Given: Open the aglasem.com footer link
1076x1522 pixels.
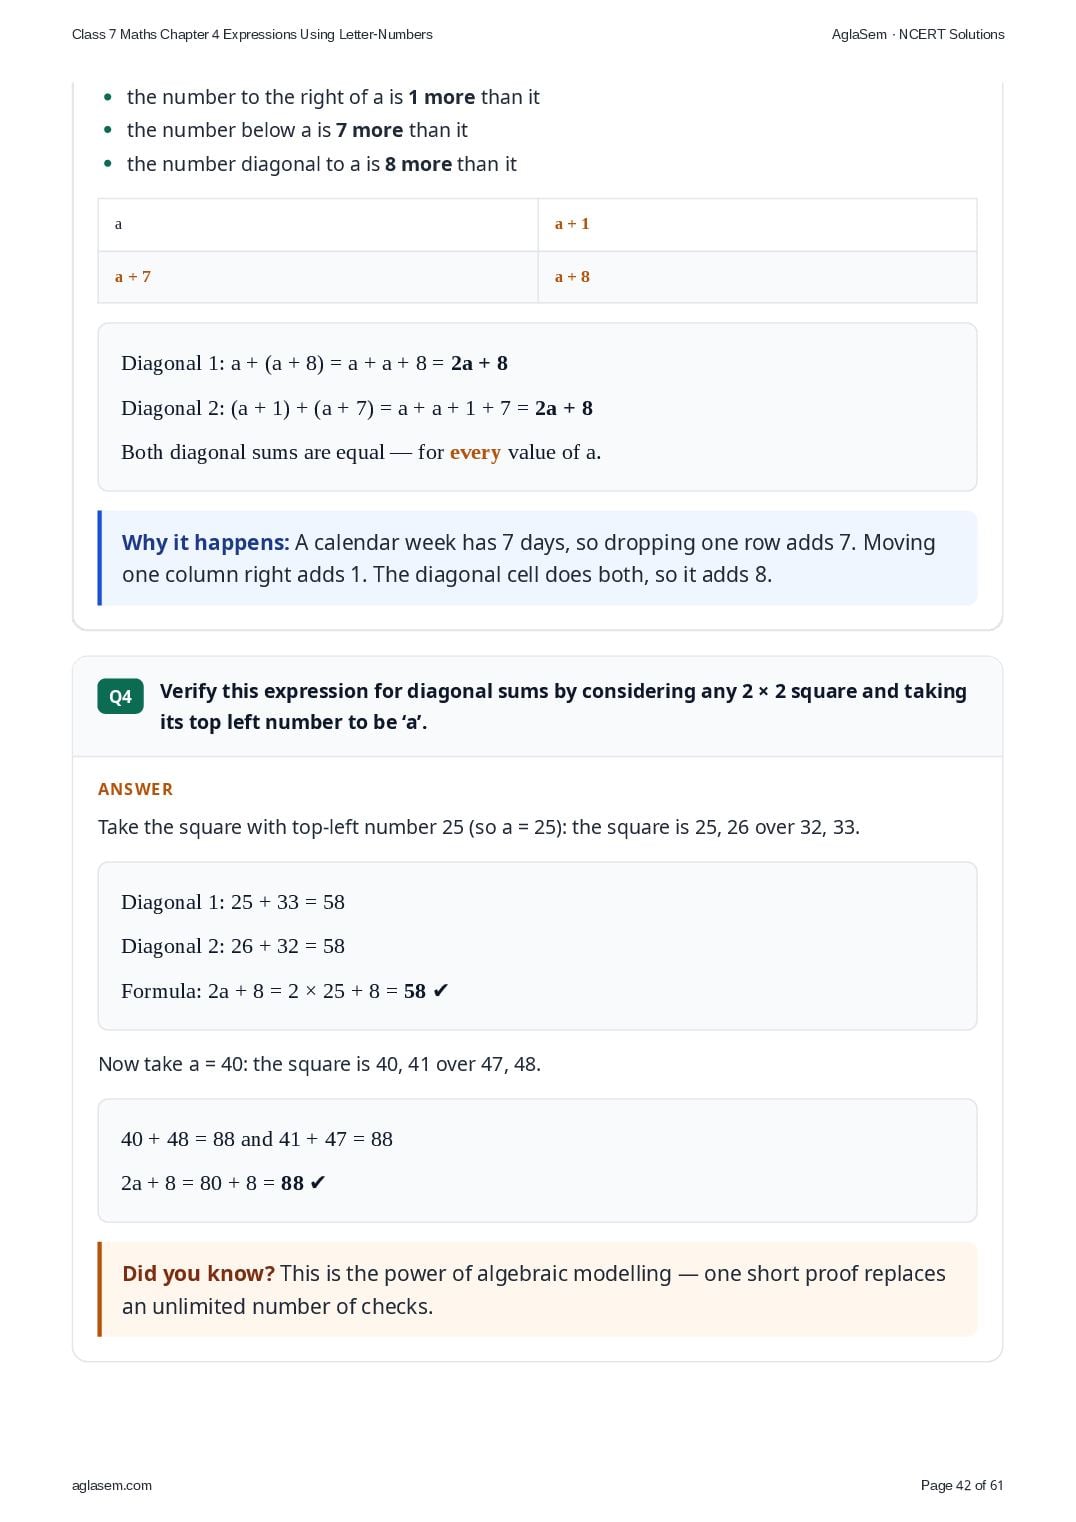Looking at the screenshot, I should coord(112,1485).
